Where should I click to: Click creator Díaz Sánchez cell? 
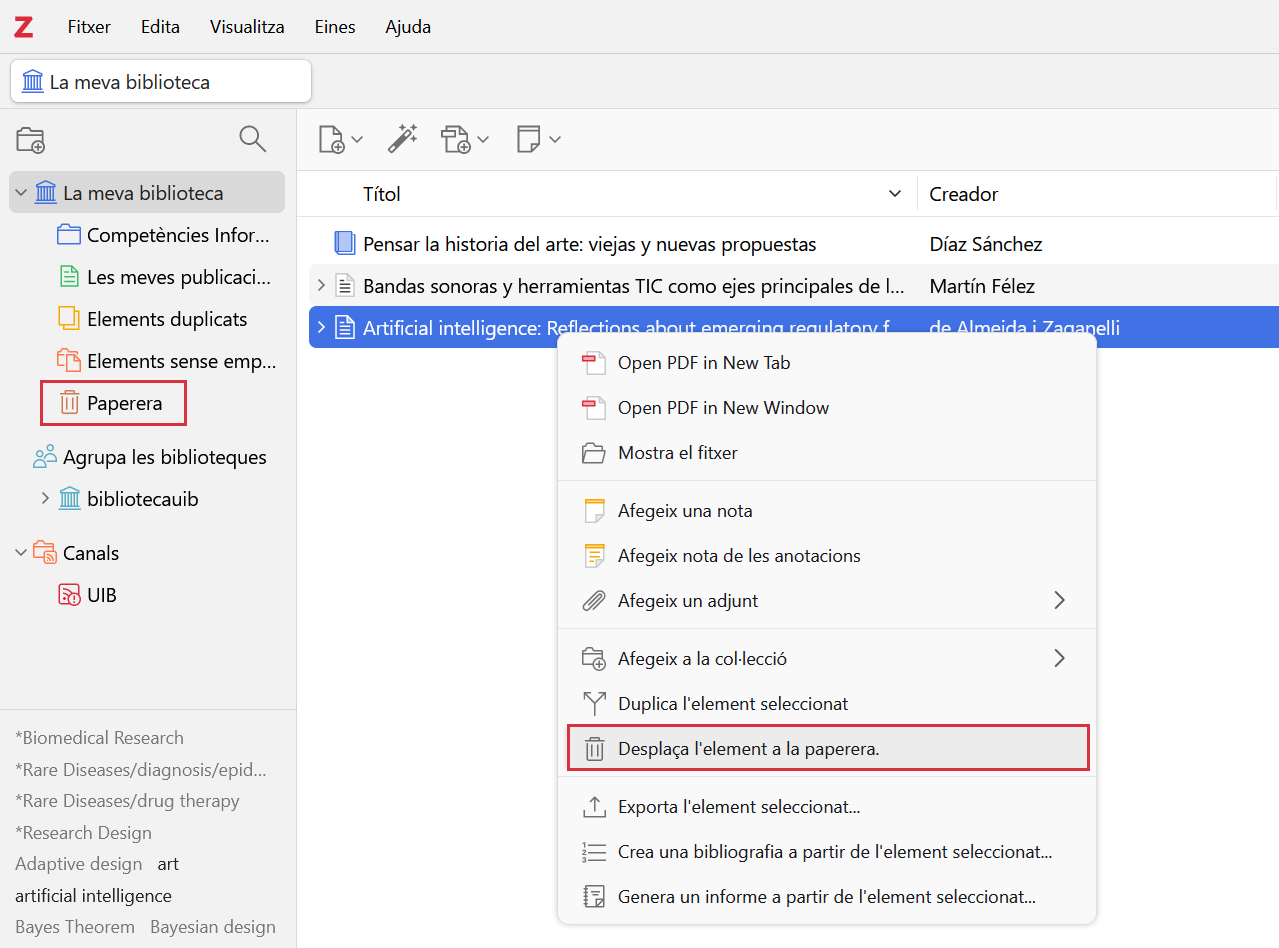click(x=986, y=244)
